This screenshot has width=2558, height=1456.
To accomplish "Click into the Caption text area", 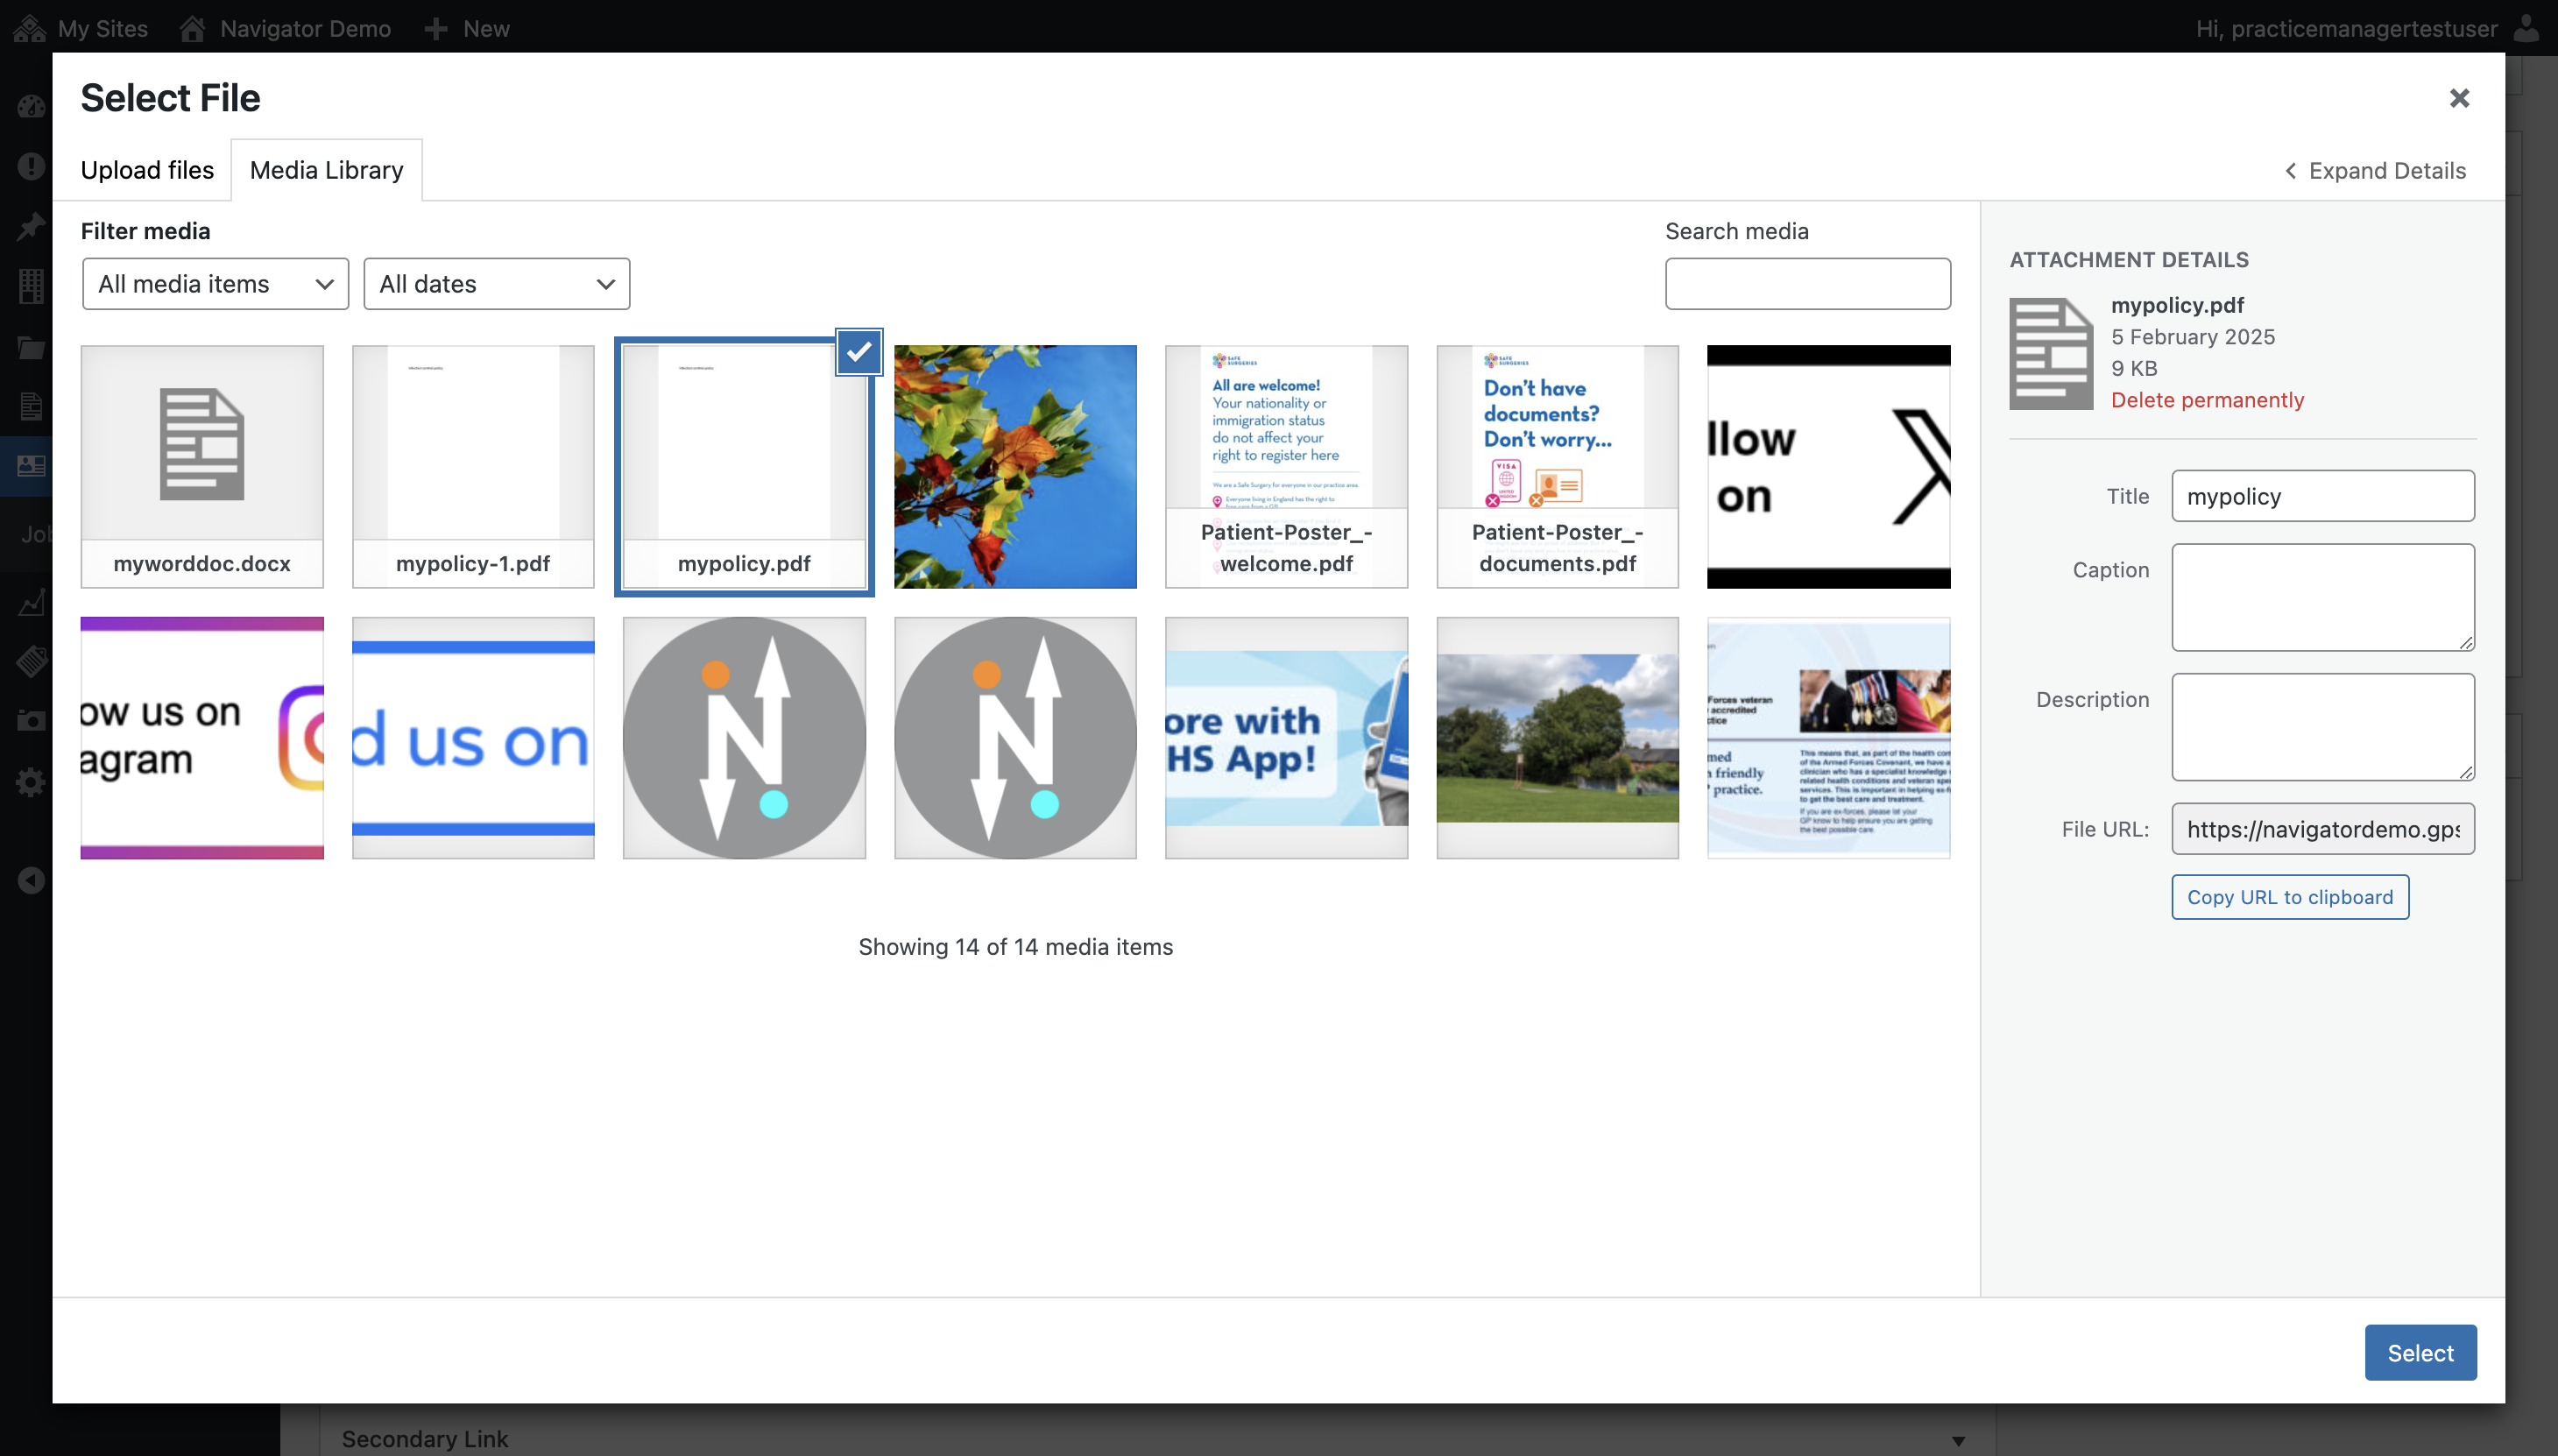I will (x=2323, y=597).
